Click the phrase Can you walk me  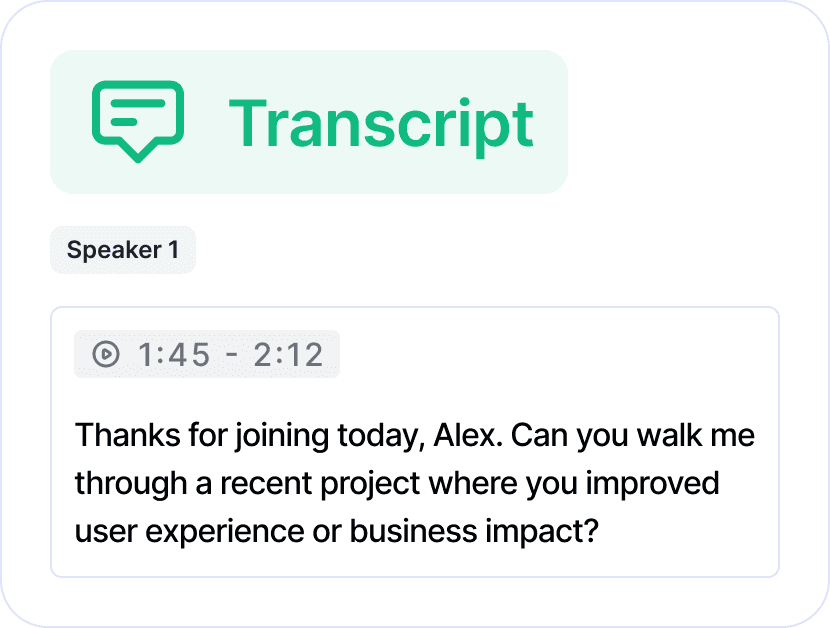pyautogui.click(x=633, y=436)
